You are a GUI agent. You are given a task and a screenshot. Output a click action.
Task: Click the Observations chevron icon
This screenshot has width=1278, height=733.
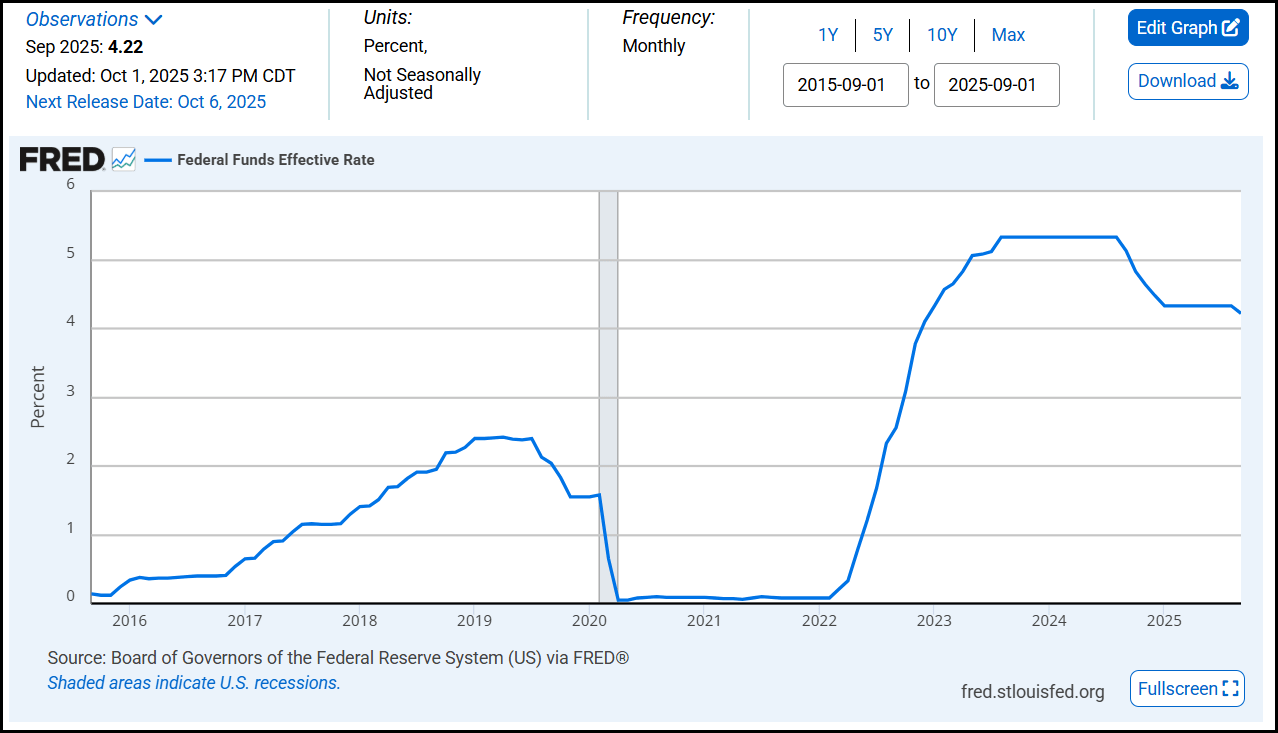tap(154, 18)
